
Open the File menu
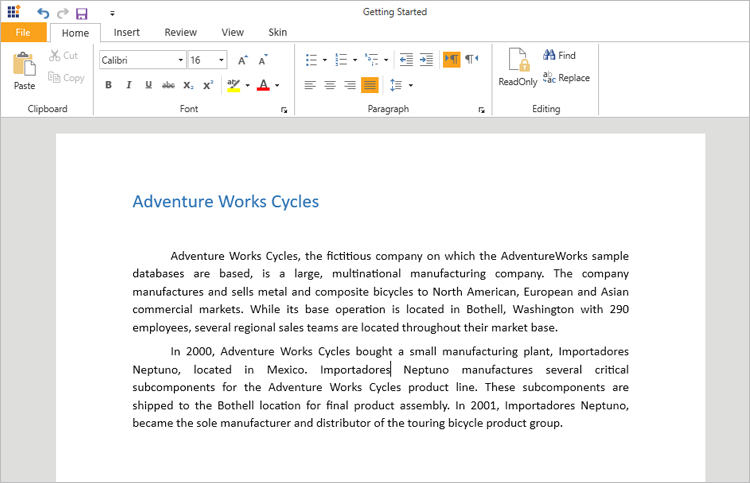23,32
